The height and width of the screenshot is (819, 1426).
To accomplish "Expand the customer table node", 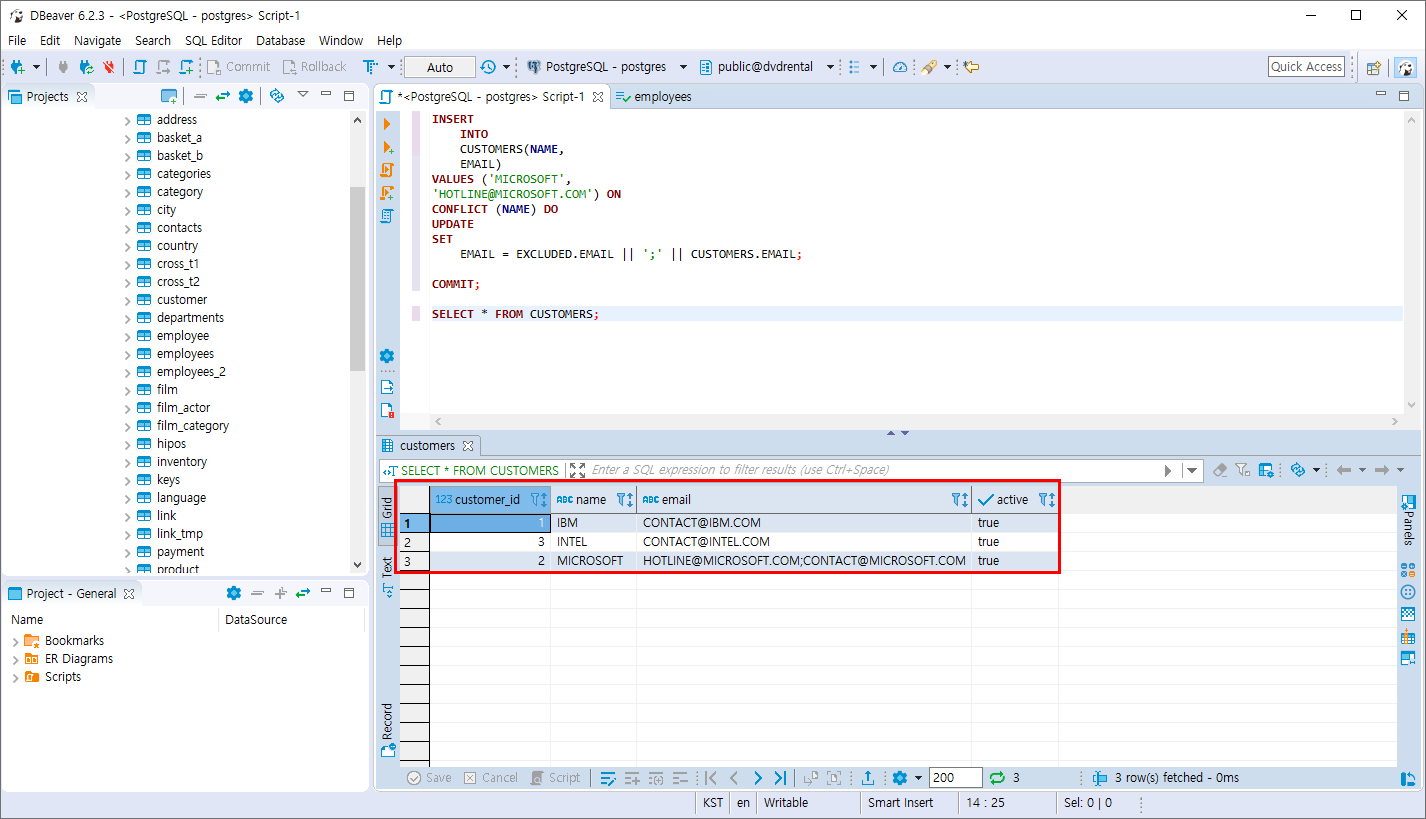I will [x=128, y=300].
